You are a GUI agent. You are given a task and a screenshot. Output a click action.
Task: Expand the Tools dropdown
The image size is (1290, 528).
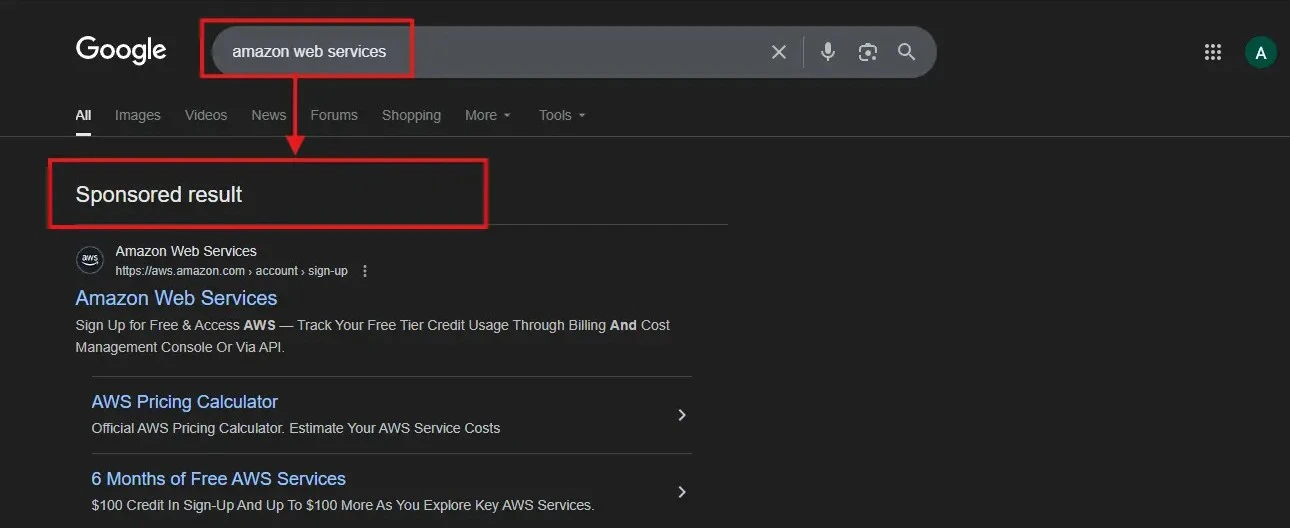pos(562,115)
